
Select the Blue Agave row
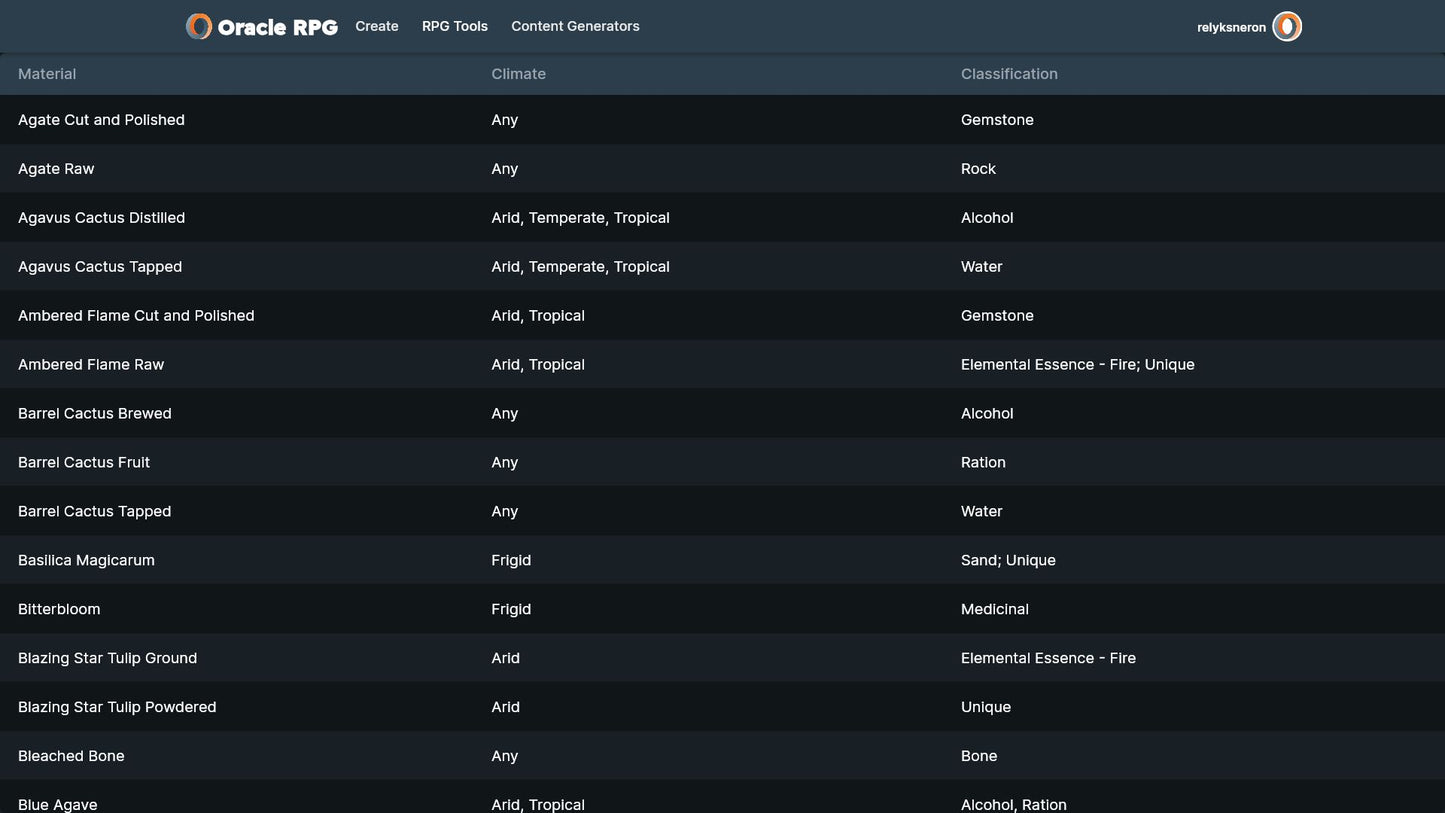pos(58,803)
